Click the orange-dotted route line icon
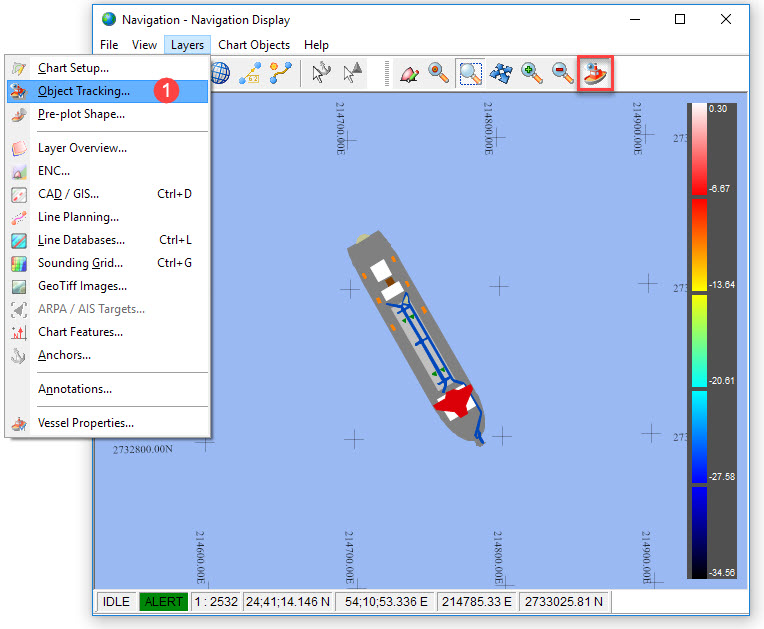764x629 pixels. [281, 73]
